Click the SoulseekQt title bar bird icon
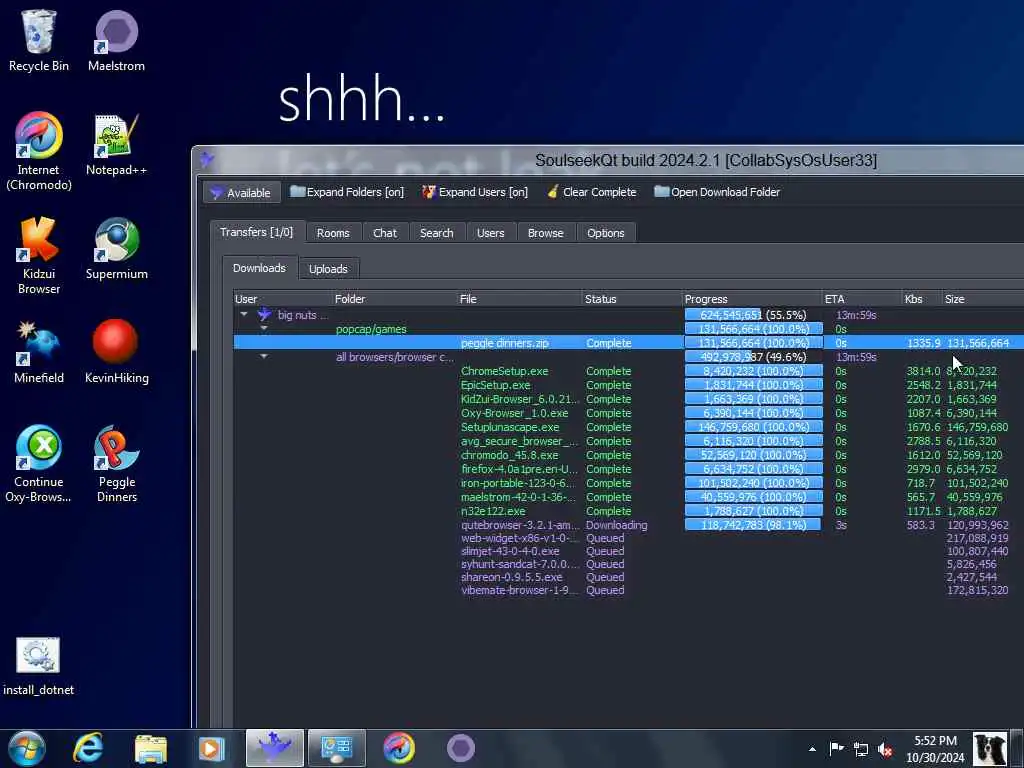This screenshot has height=768, width=1024. (x=207, y=159)
